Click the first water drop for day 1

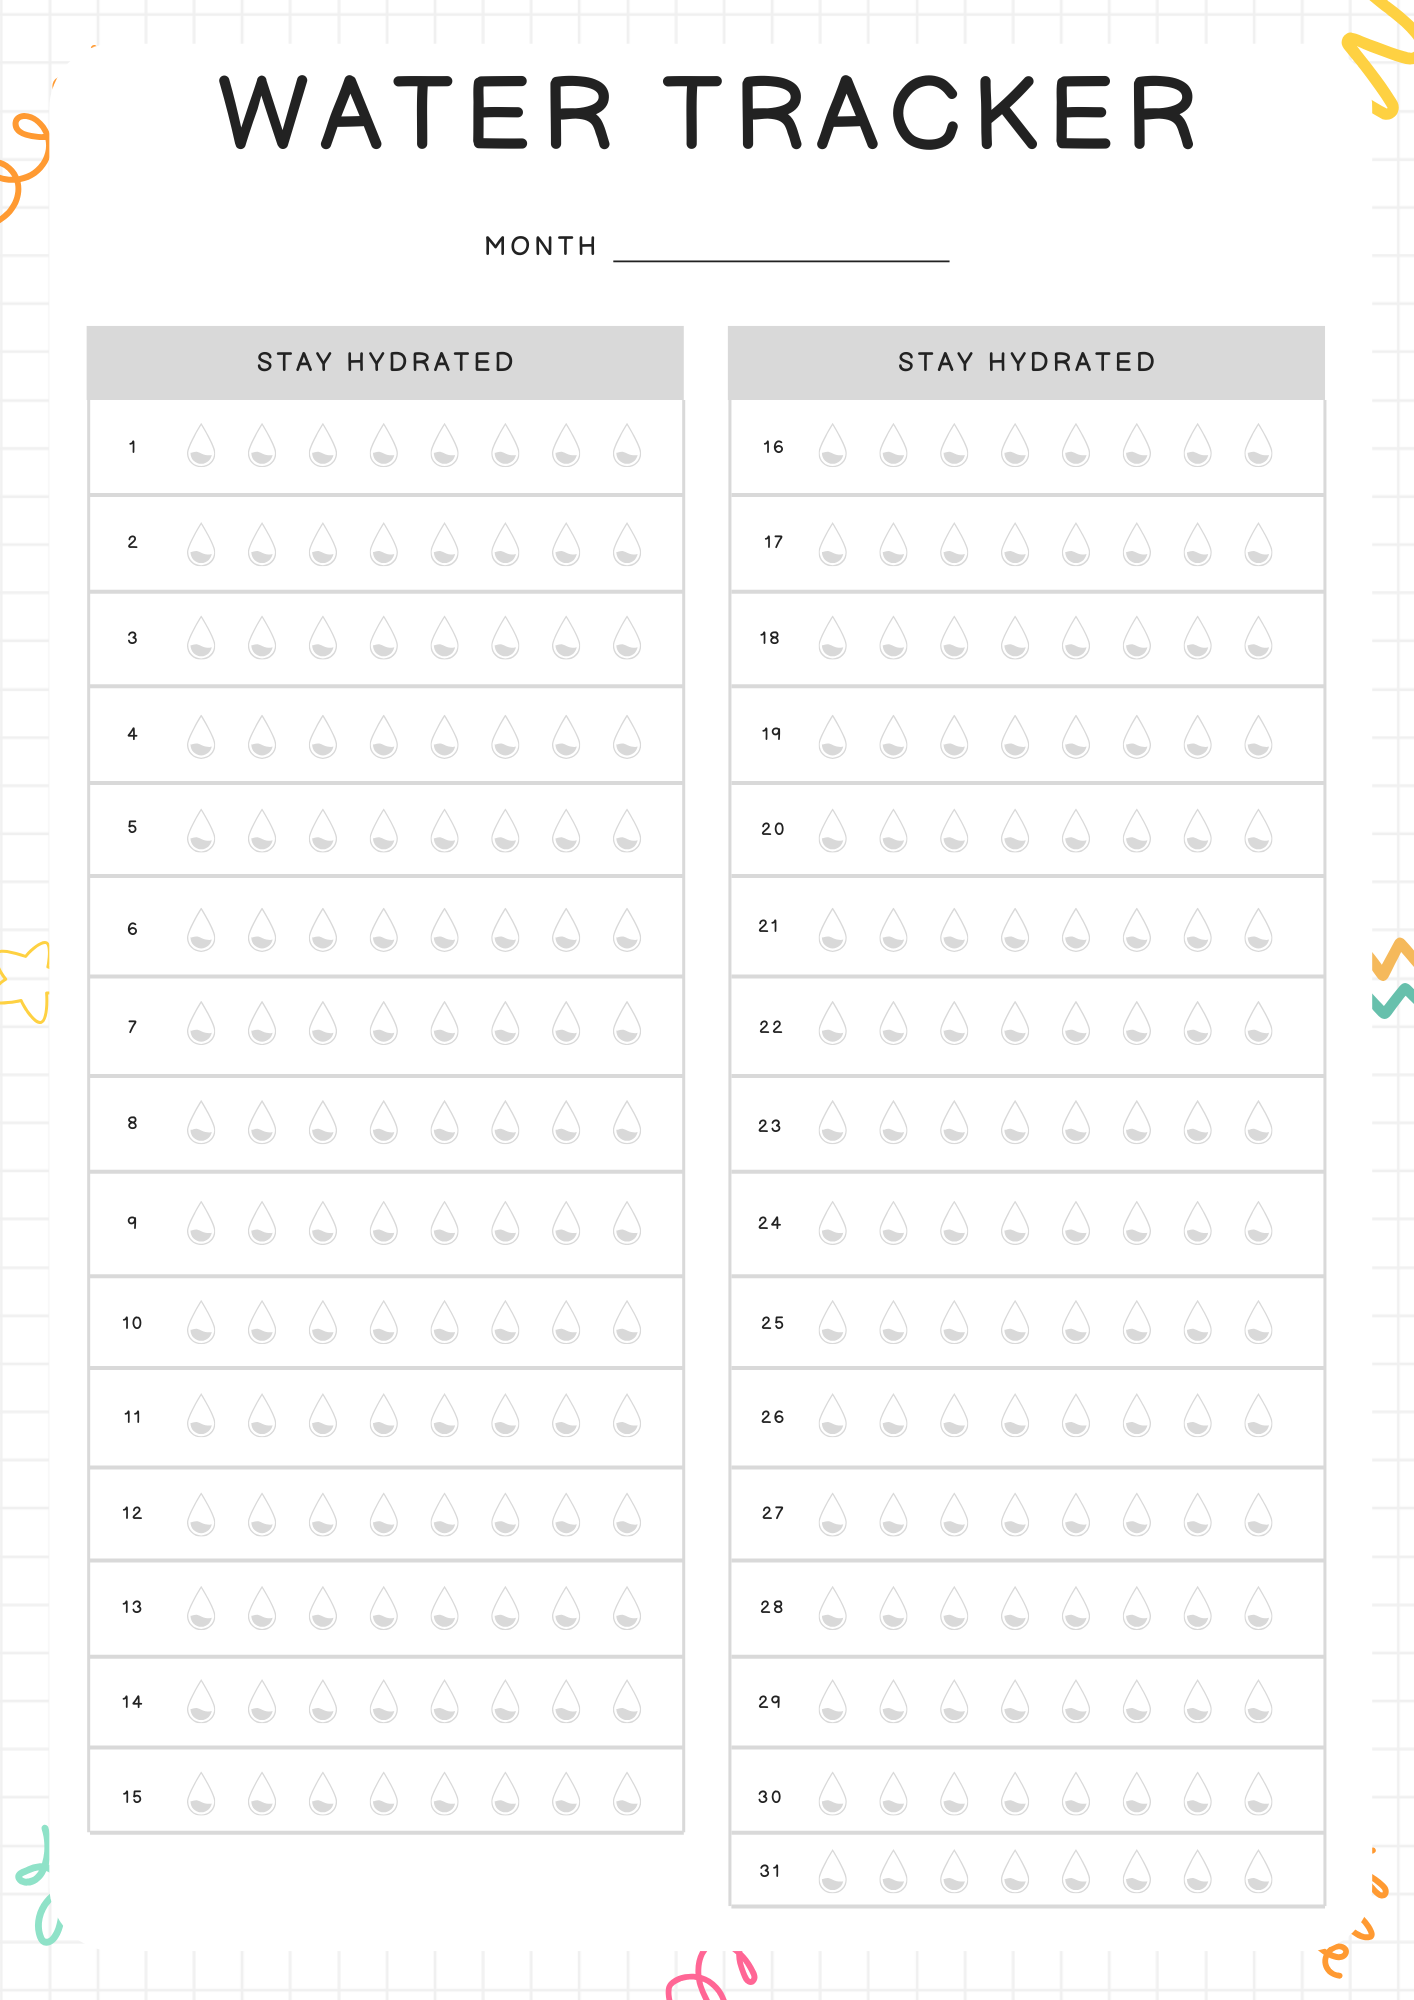click(x=201, y=446)
